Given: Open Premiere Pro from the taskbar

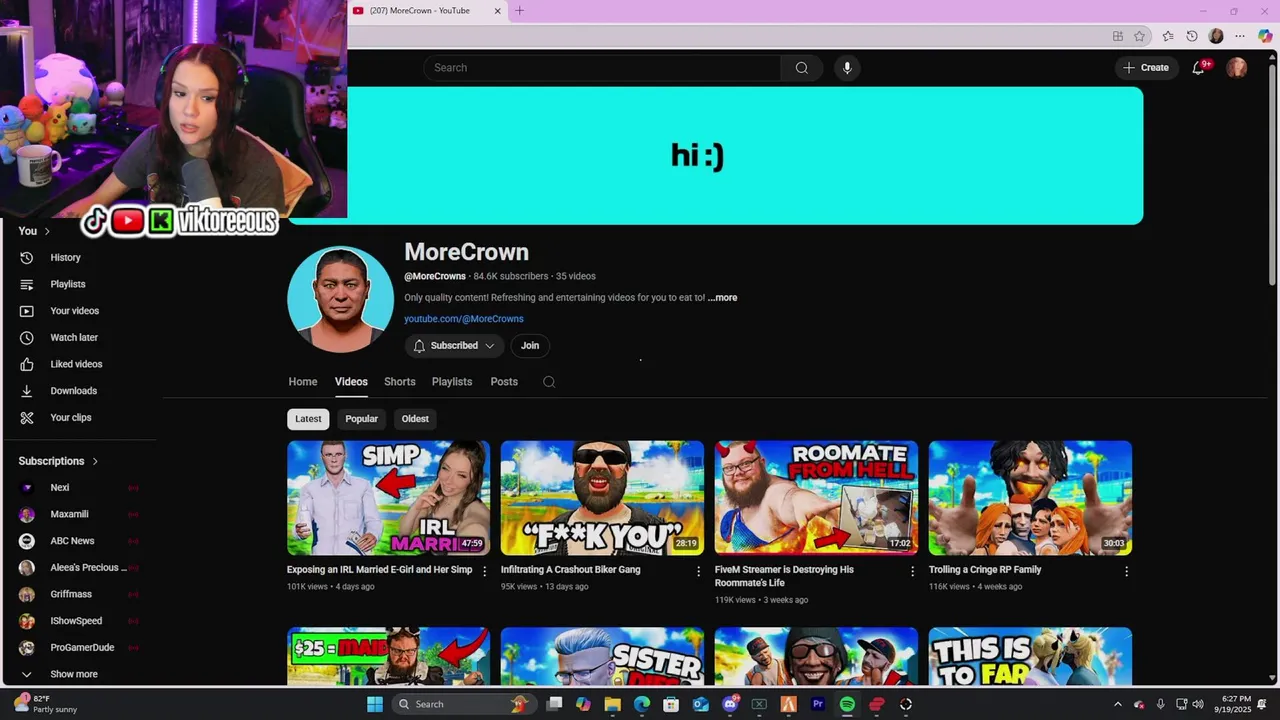Looking at the screenshot, I should point(818,704).
